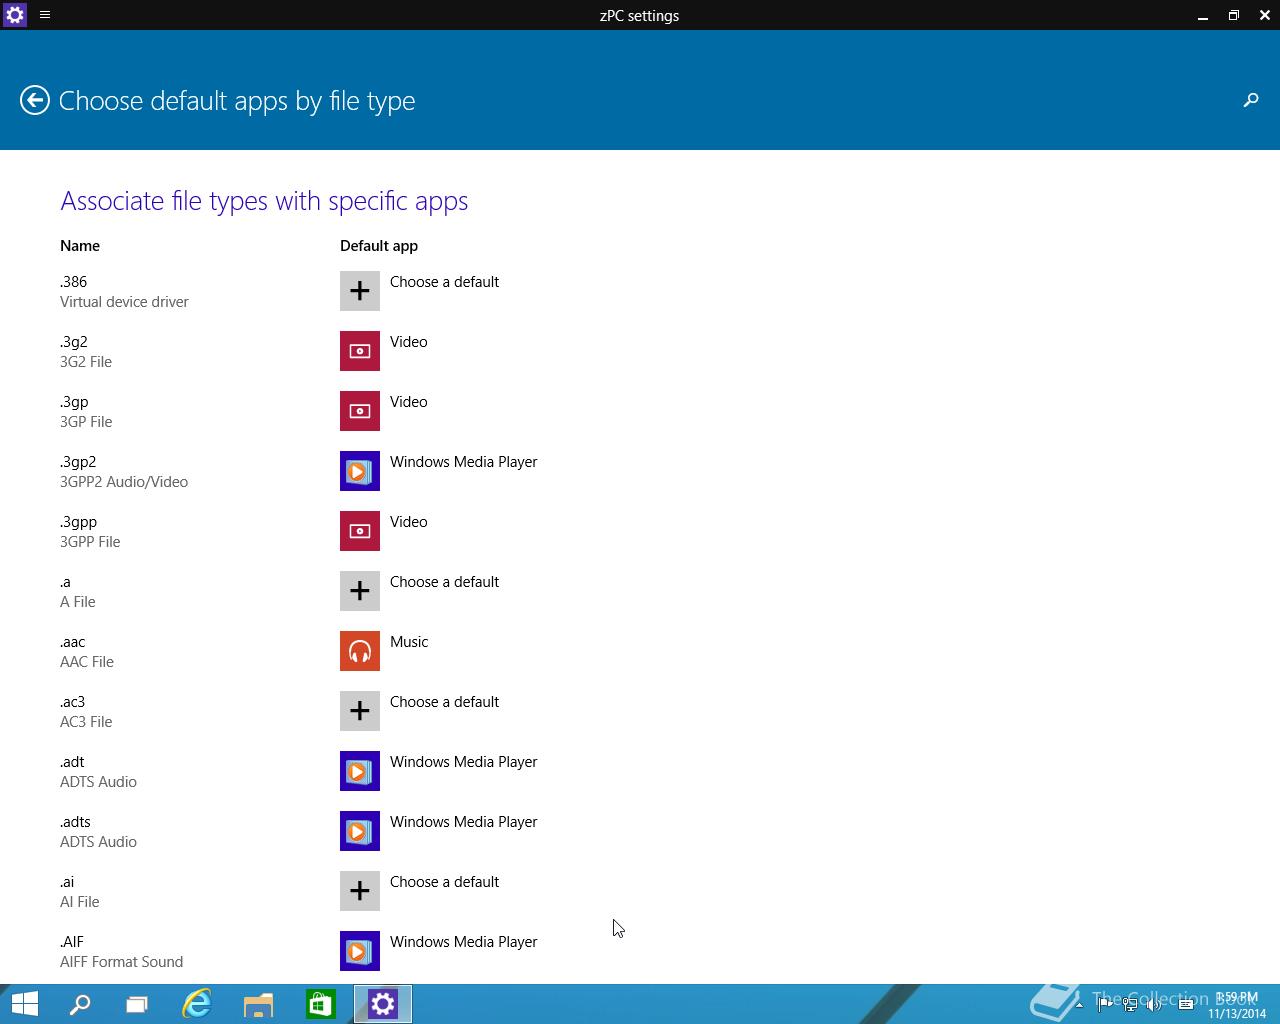
Task: Select the ".a" file type name
Action: point(65,582)
